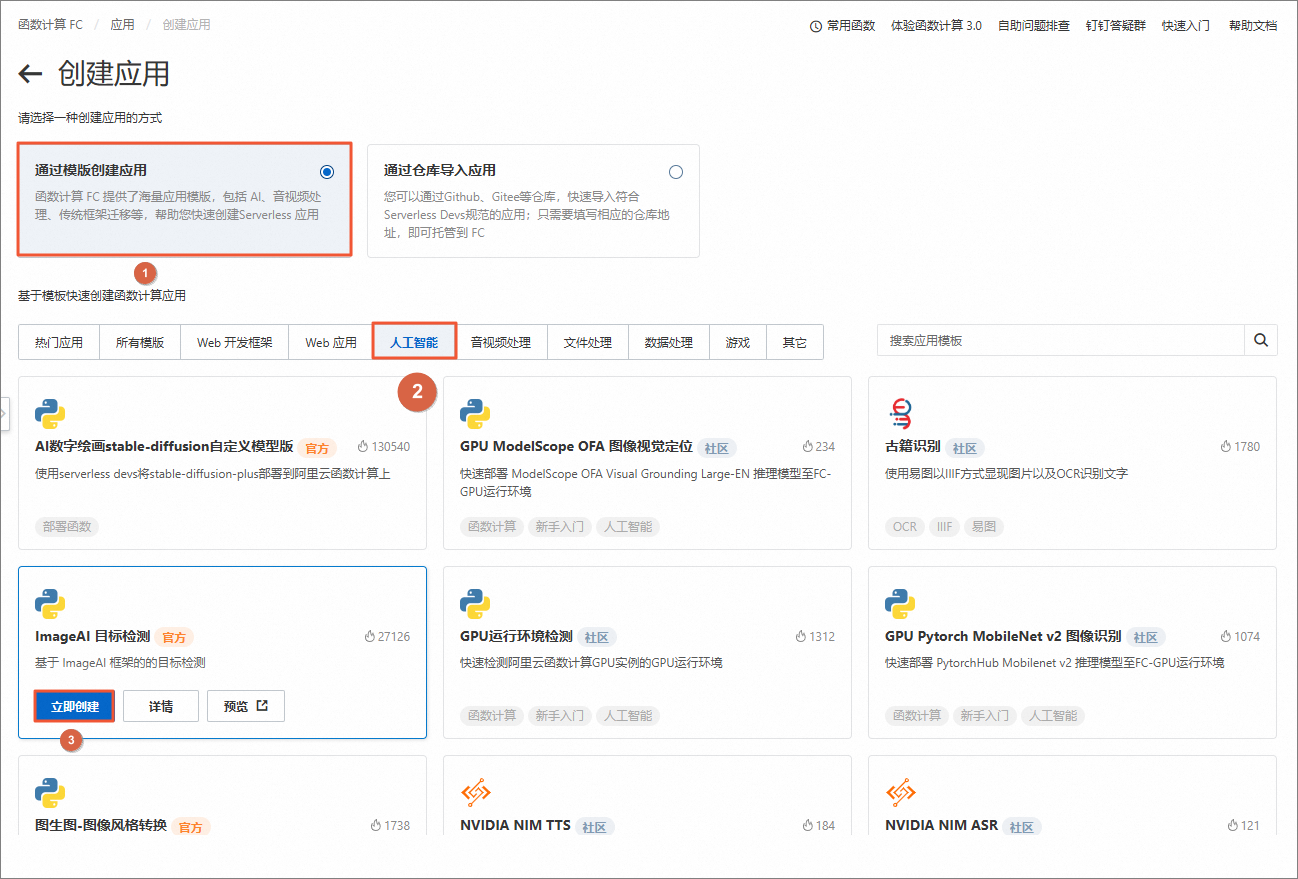Click the 社区 badge beside 古籍识别
Image resolution: width=1298 pixels, height=879 pixels.
tap(965, 448)
